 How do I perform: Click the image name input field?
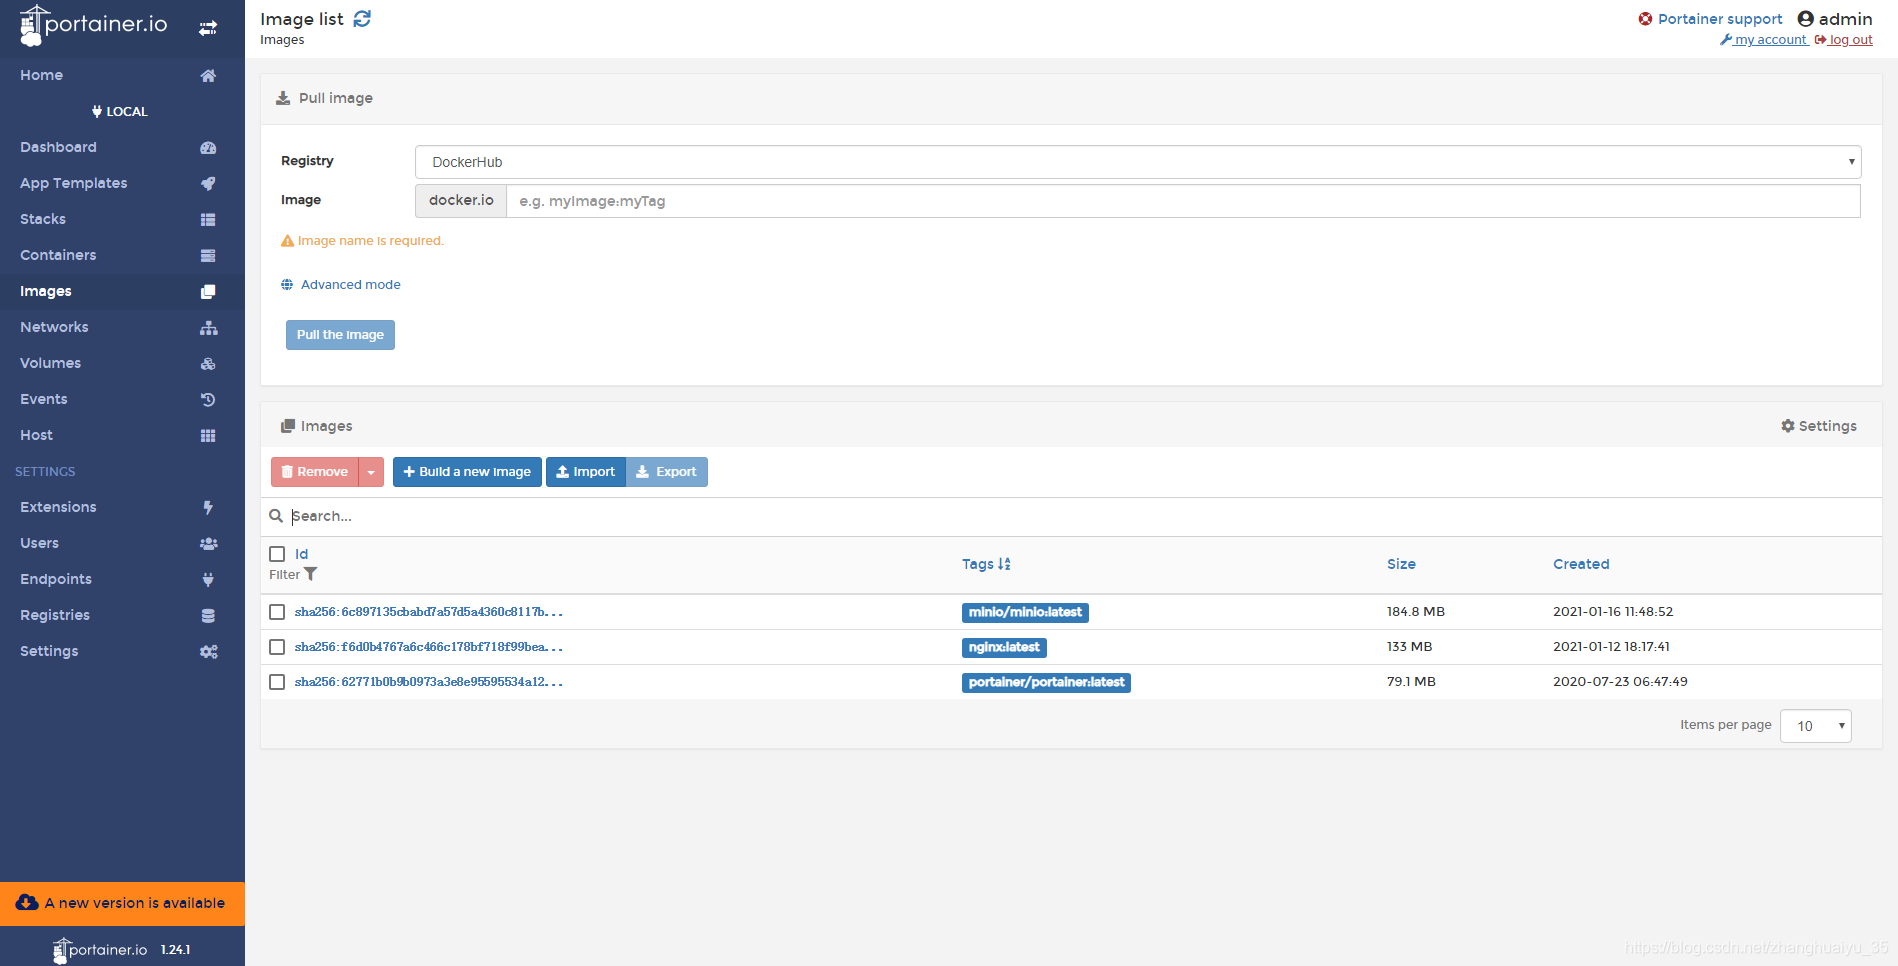click(x=1183, y=201)
